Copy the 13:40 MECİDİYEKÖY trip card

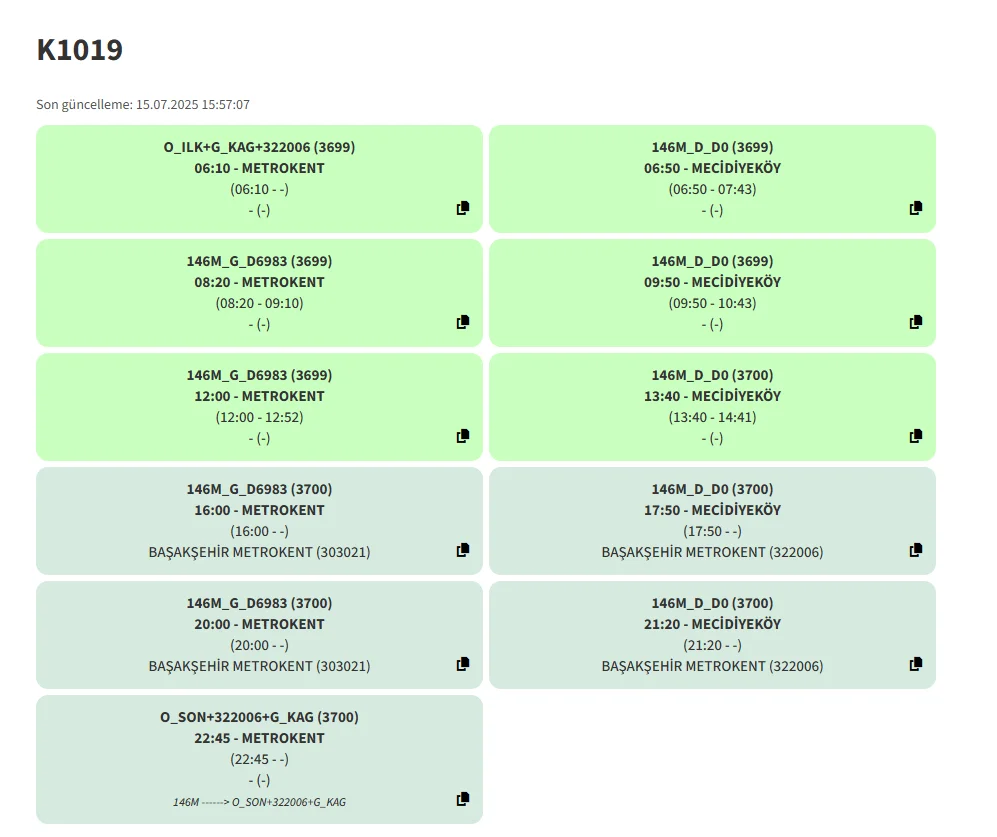[916, 436]
